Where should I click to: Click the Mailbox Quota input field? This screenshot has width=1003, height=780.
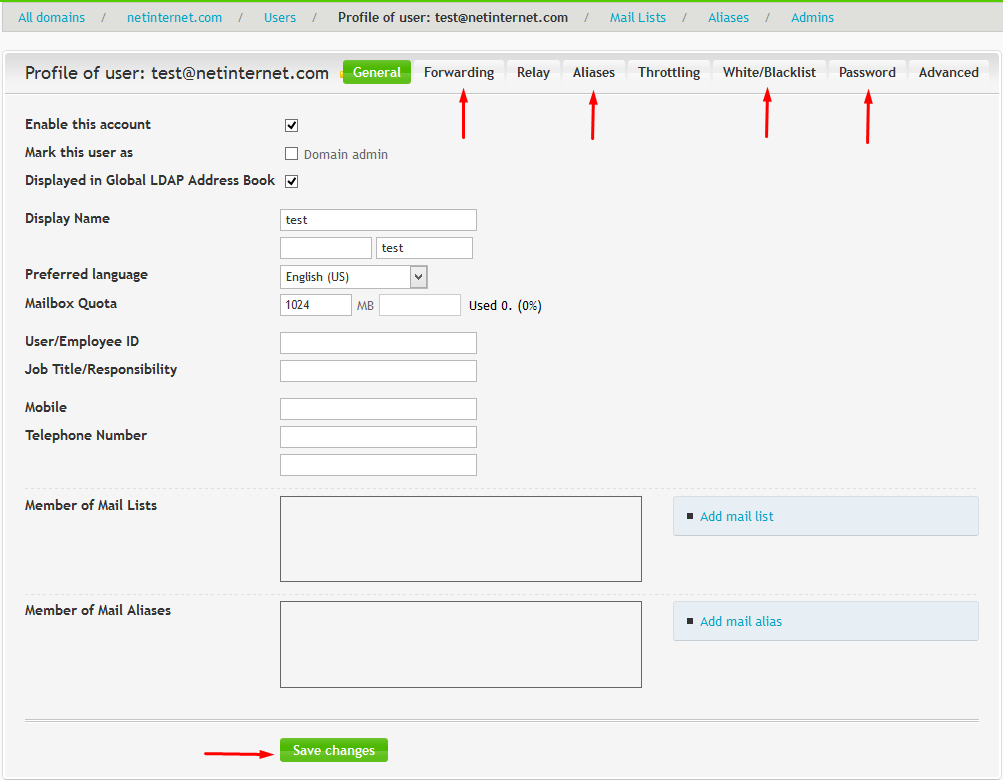(x=316, y=305)
